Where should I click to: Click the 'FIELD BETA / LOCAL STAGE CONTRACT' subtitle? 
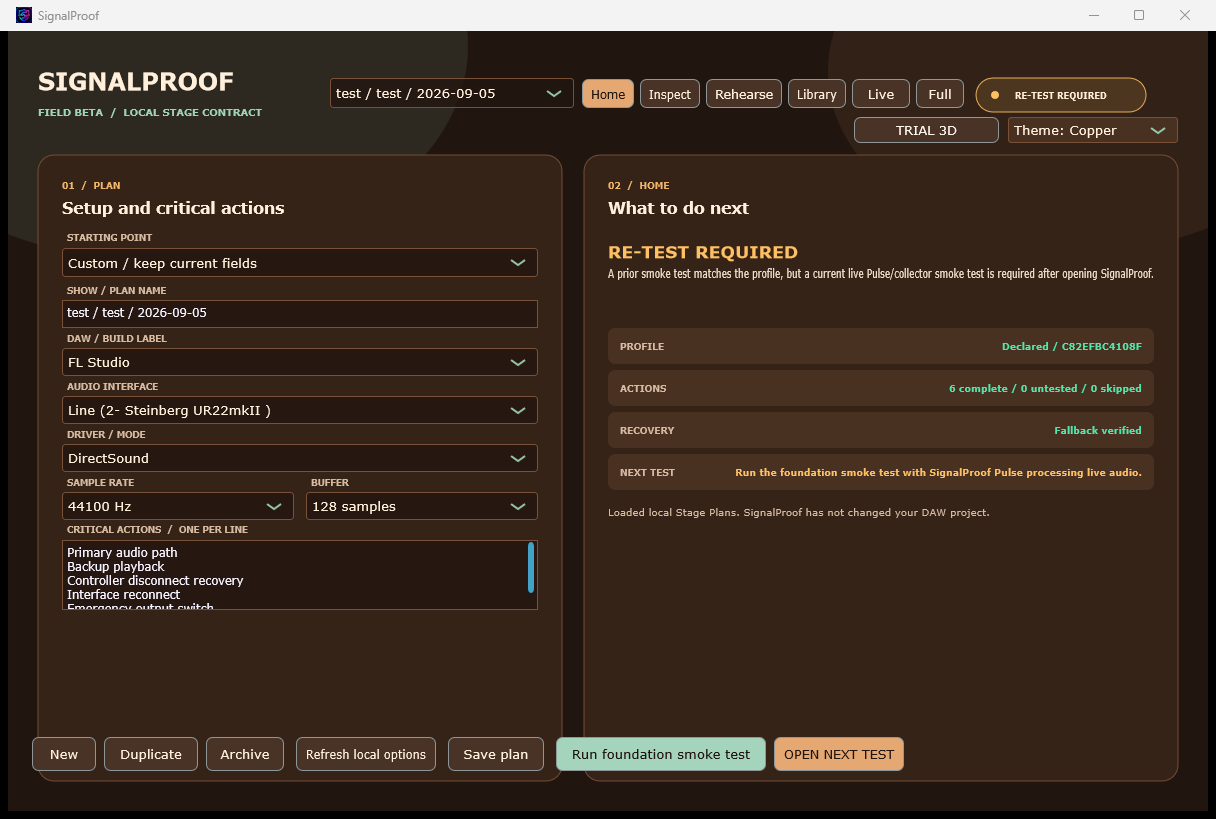tap(150, 112)
